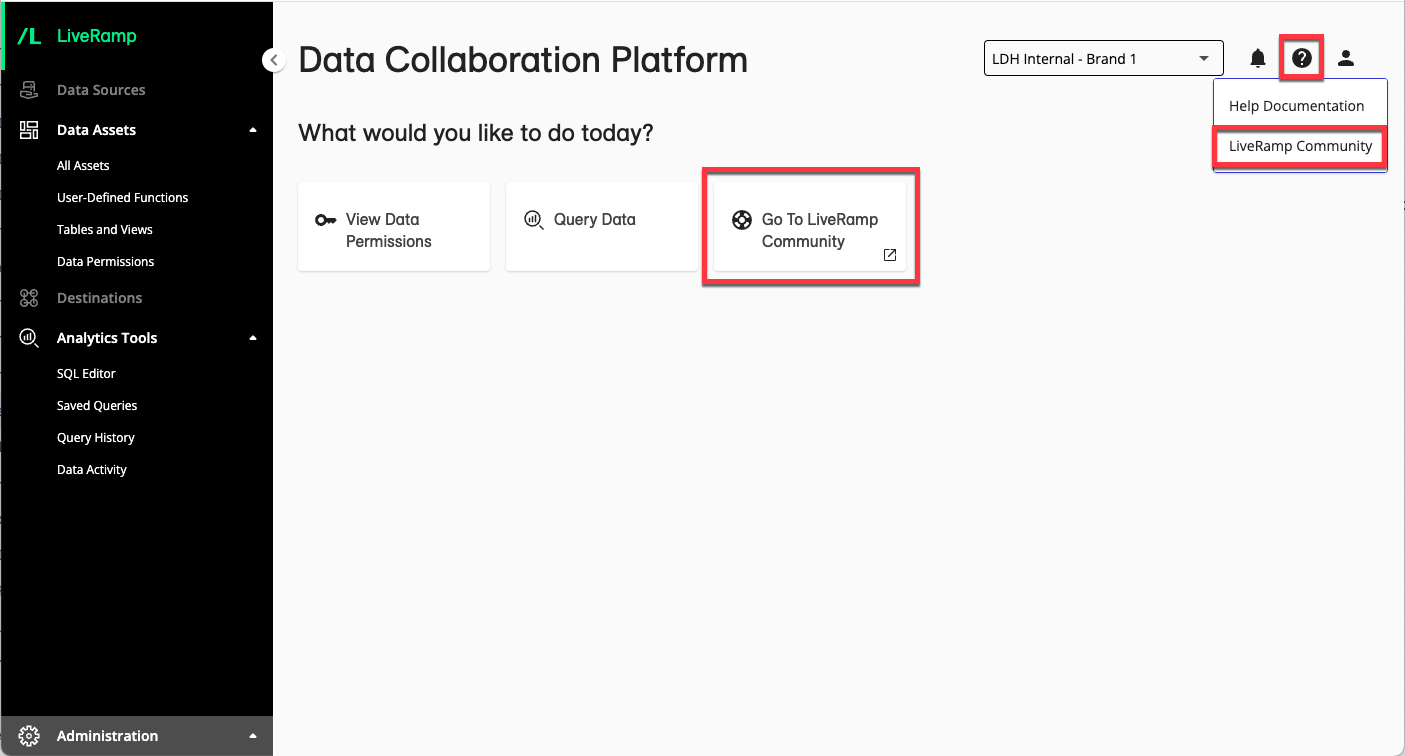Screen dimensions: 1405x756
Task: Click the Administration menu label
Action: pyautogui.click(x=107, y=736)
